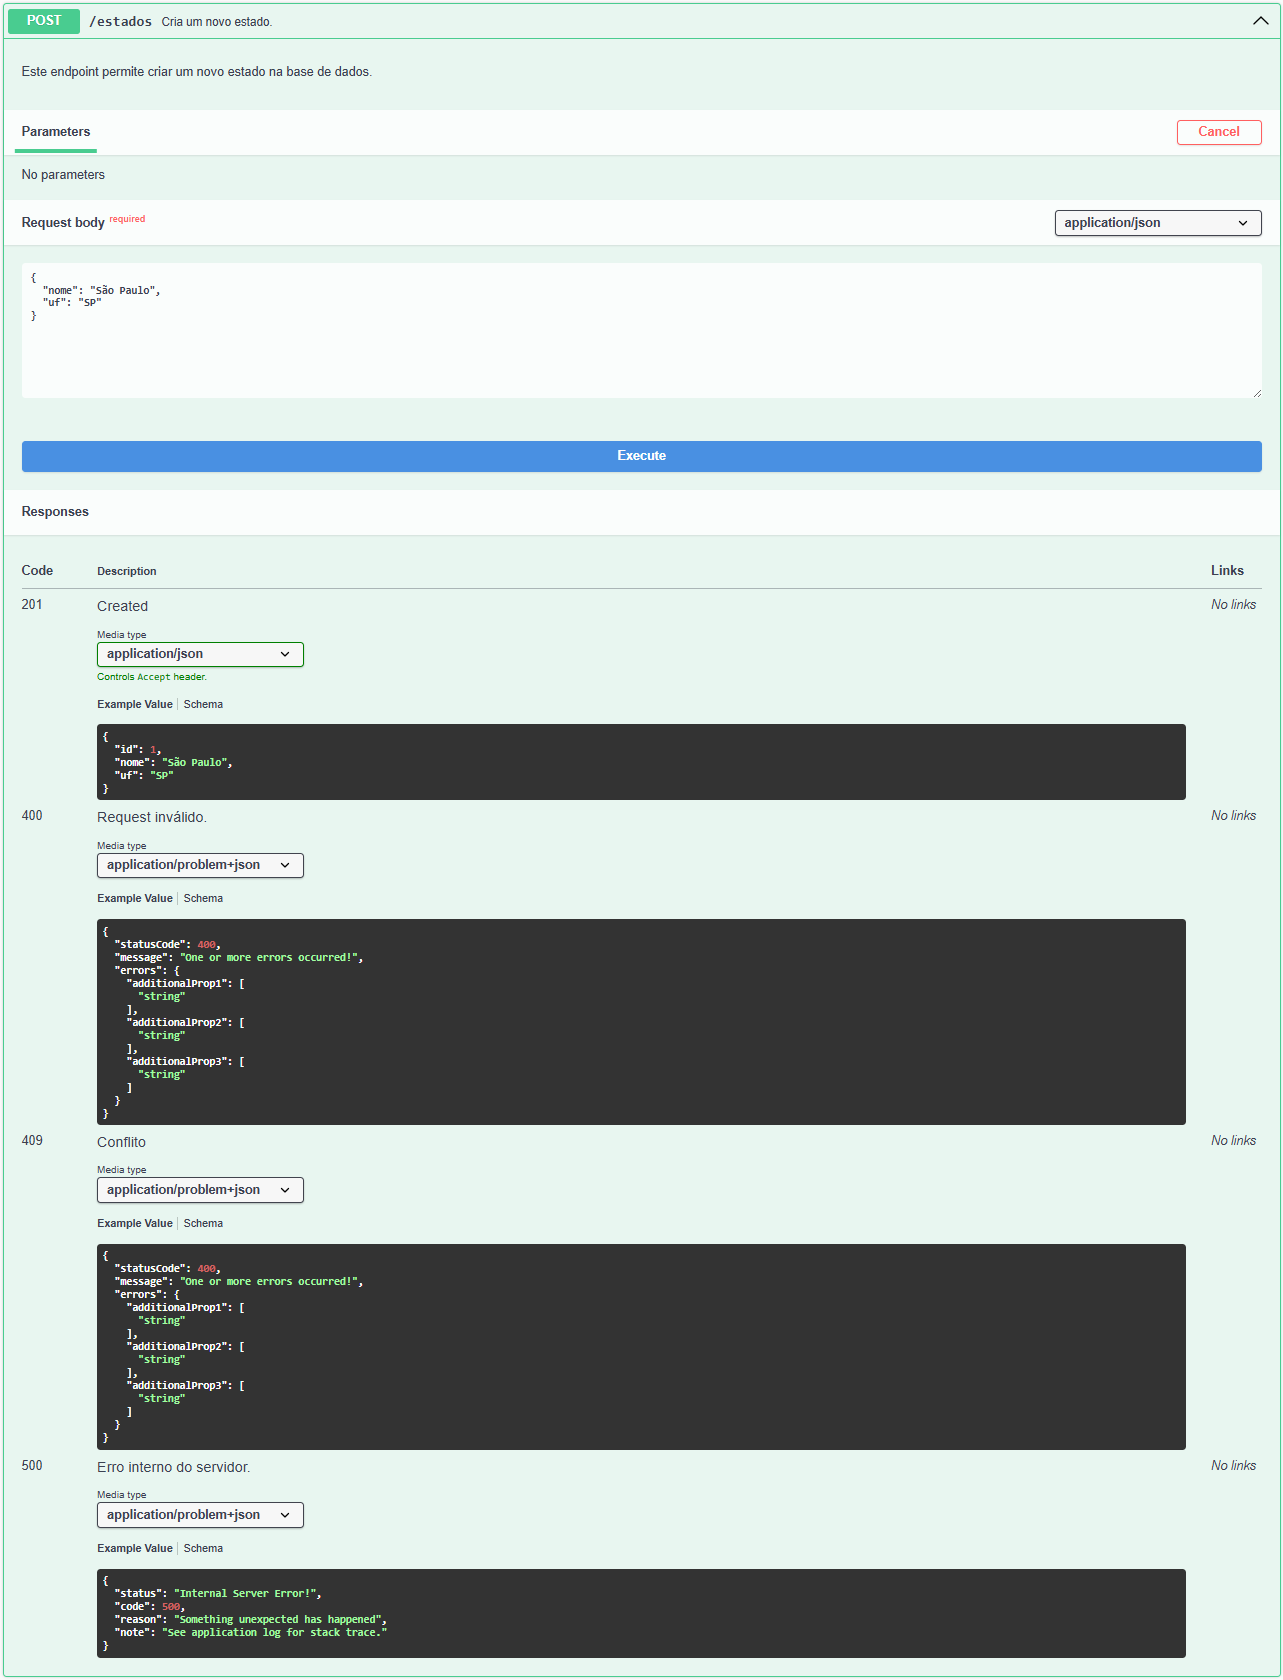Click 'No links' in the 201 row
1283x1680 pixels.
click(x=1233, y=605)
